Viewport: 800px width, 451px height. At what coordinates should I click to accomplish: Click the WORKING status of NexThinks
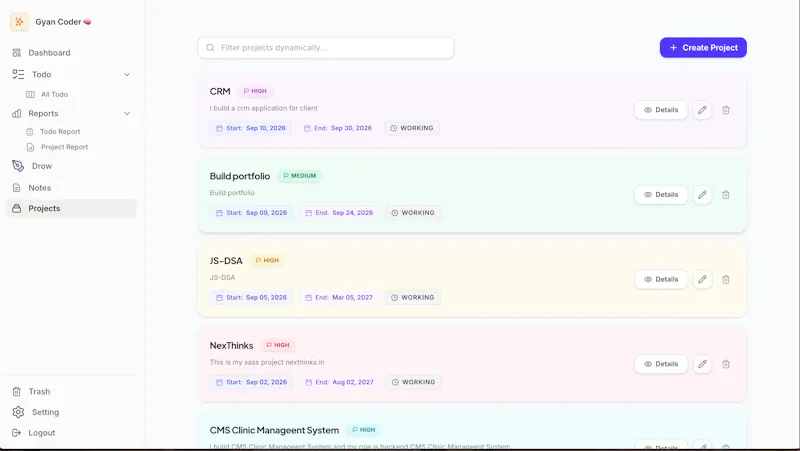click(414, 382)
